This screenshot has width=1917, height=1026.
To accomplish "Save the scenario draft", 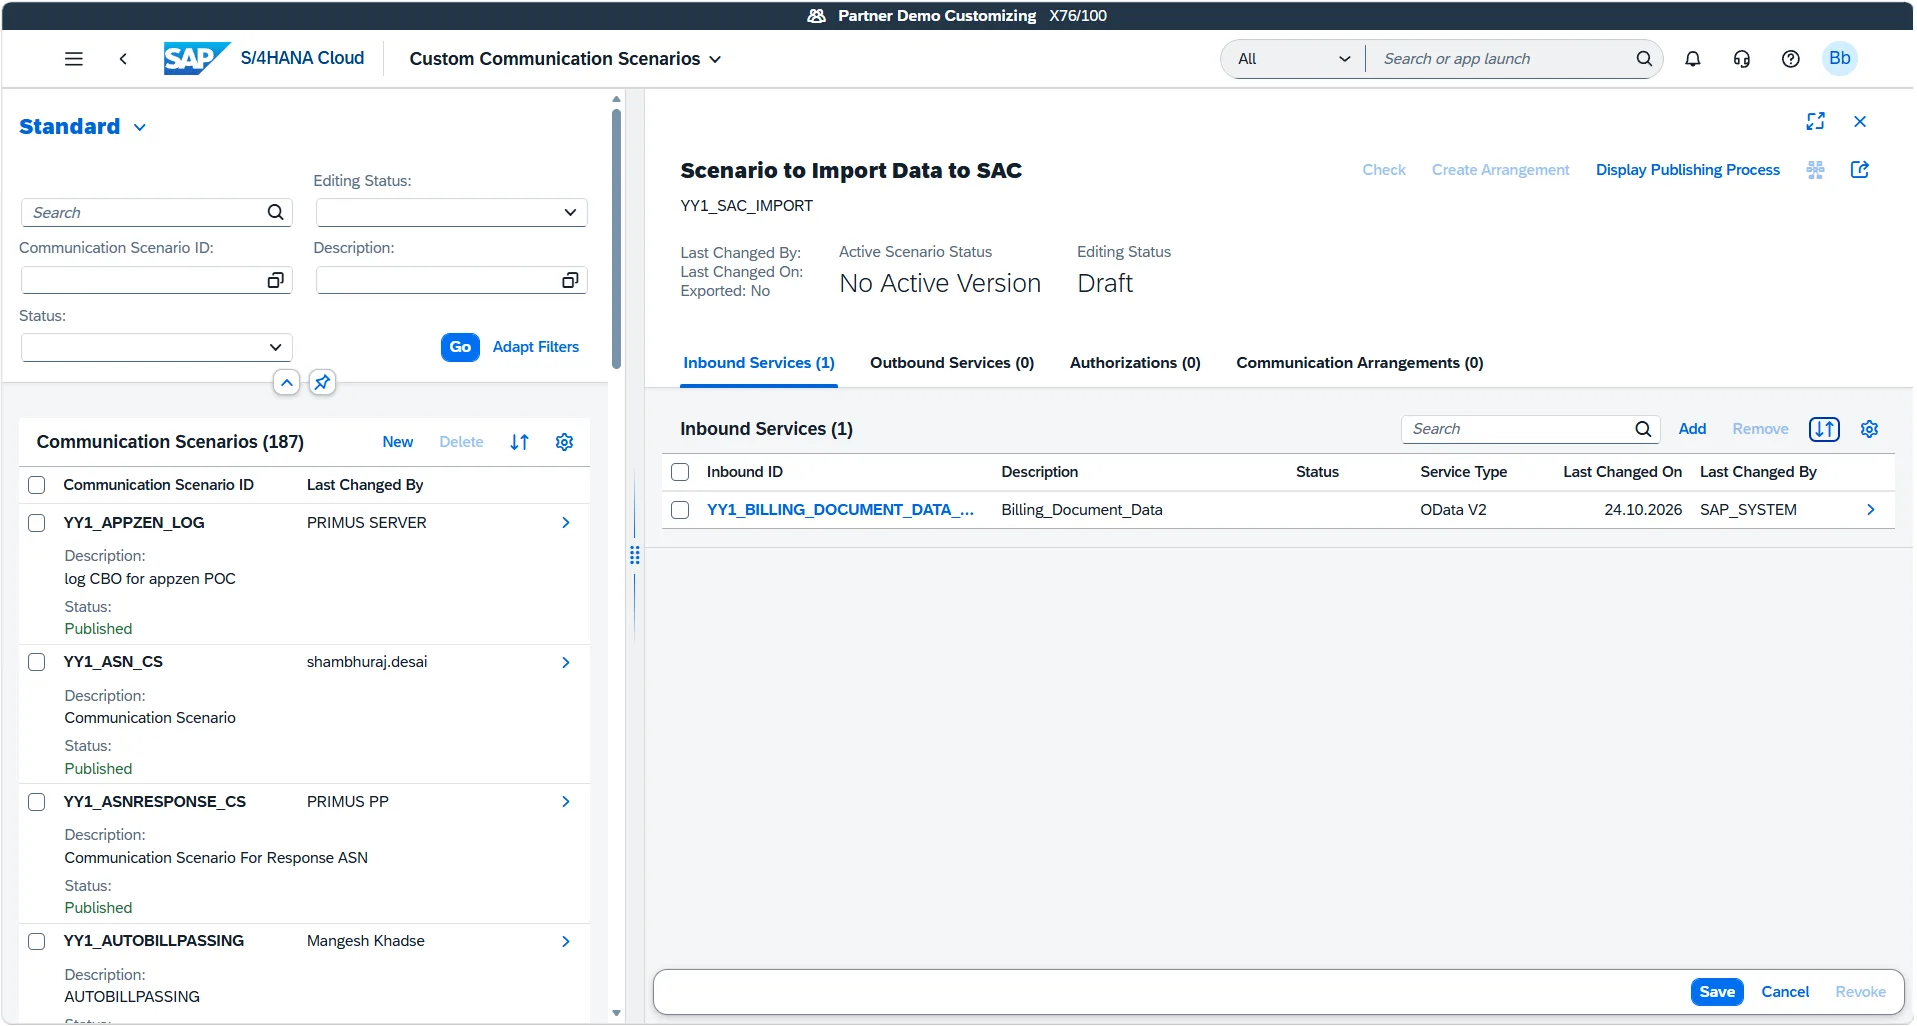I will [x=1717, y=992].
